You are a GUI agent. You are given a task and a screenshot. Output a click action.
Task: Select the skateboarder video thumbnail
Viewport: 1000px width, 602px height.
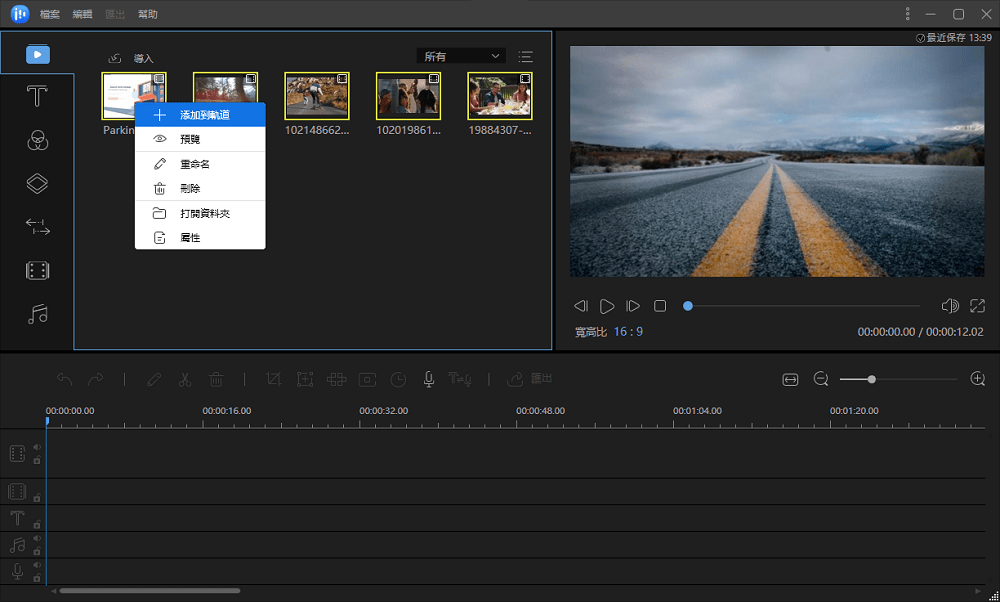[317, 96]
